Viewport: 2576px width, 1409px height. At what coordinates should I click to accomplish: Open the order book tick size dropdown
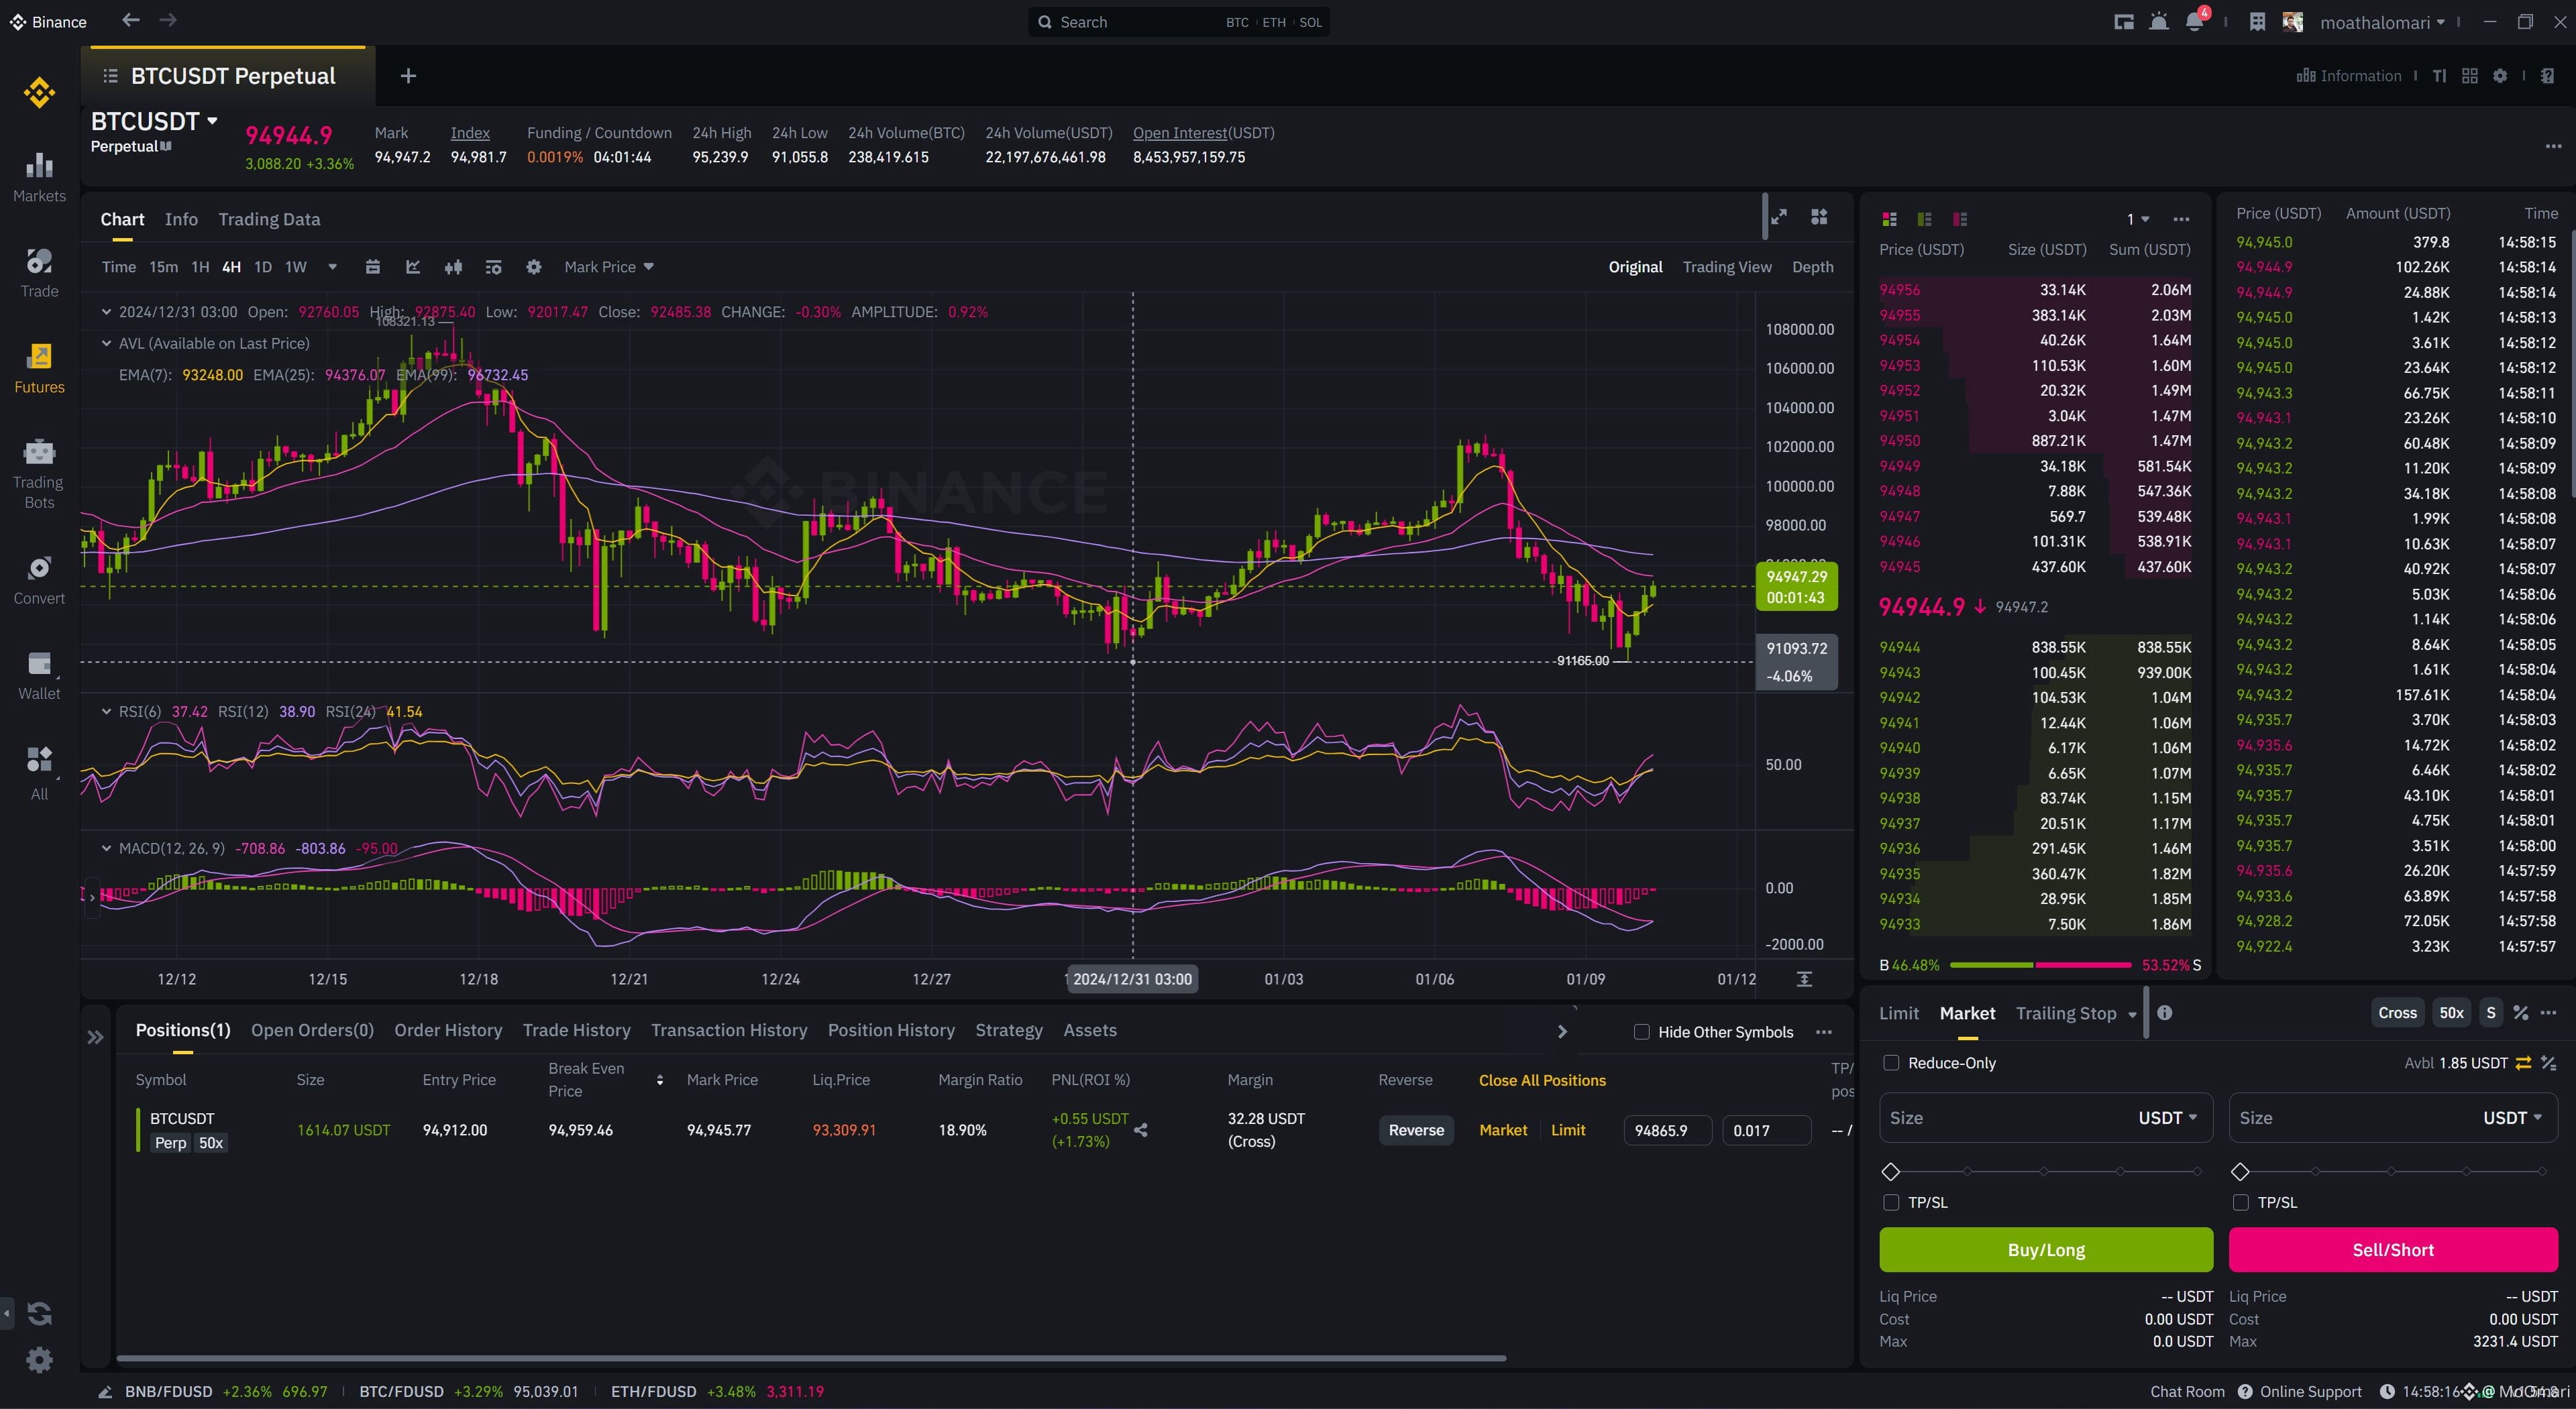pyautogui.click(x=2138, y=219)
